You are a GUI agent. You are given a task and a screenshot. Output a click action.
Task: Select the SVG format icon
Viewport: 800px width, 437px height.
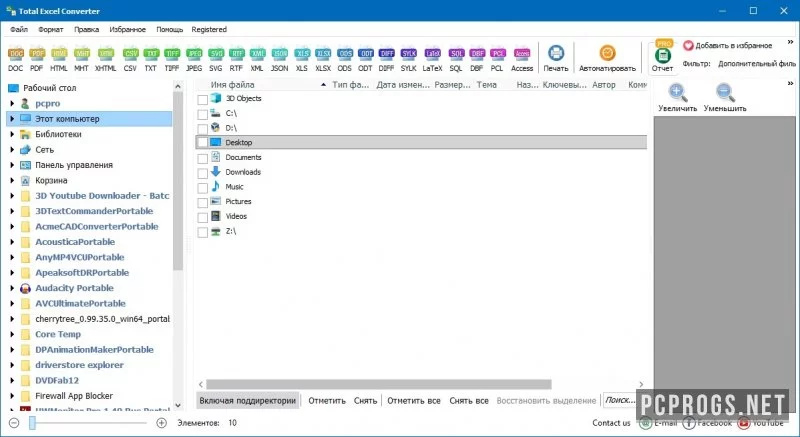(x=216, y=54)
